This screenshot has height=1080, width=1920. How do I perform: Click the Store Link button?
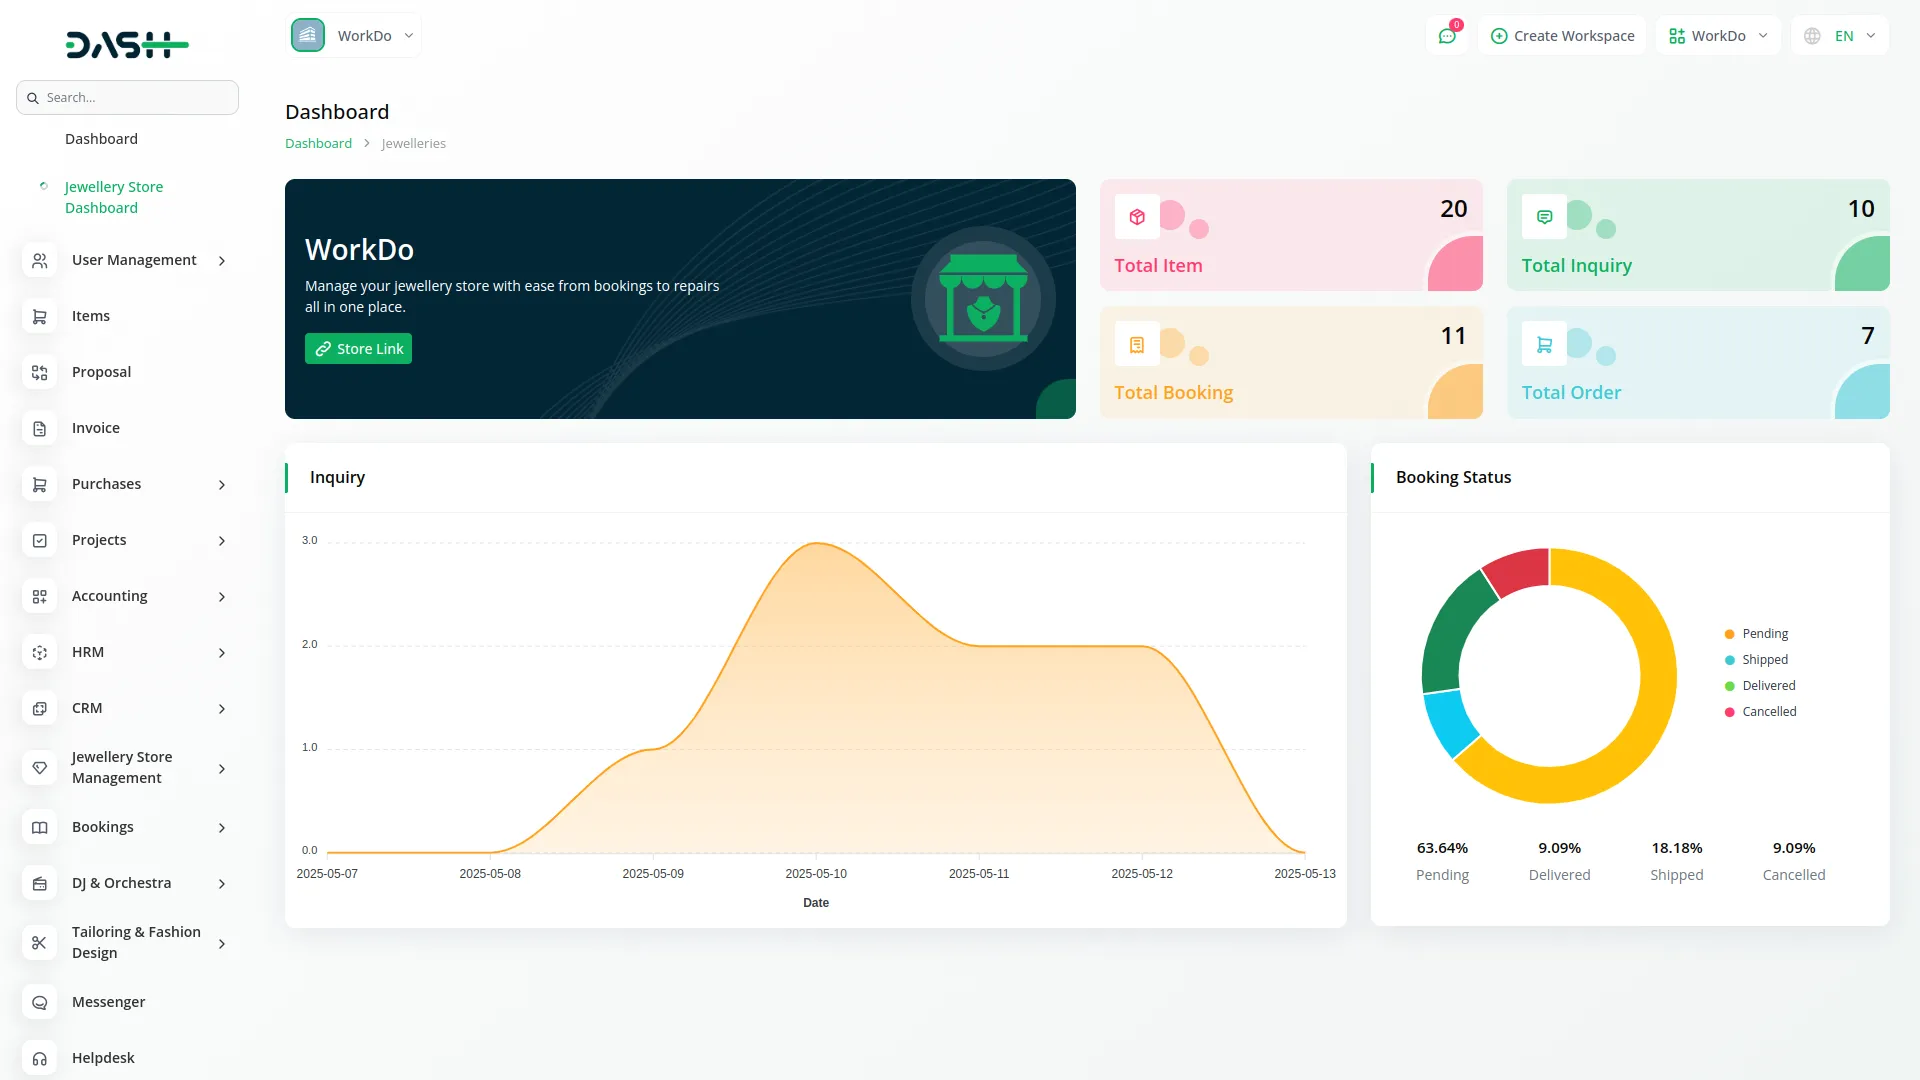(358, 349)
